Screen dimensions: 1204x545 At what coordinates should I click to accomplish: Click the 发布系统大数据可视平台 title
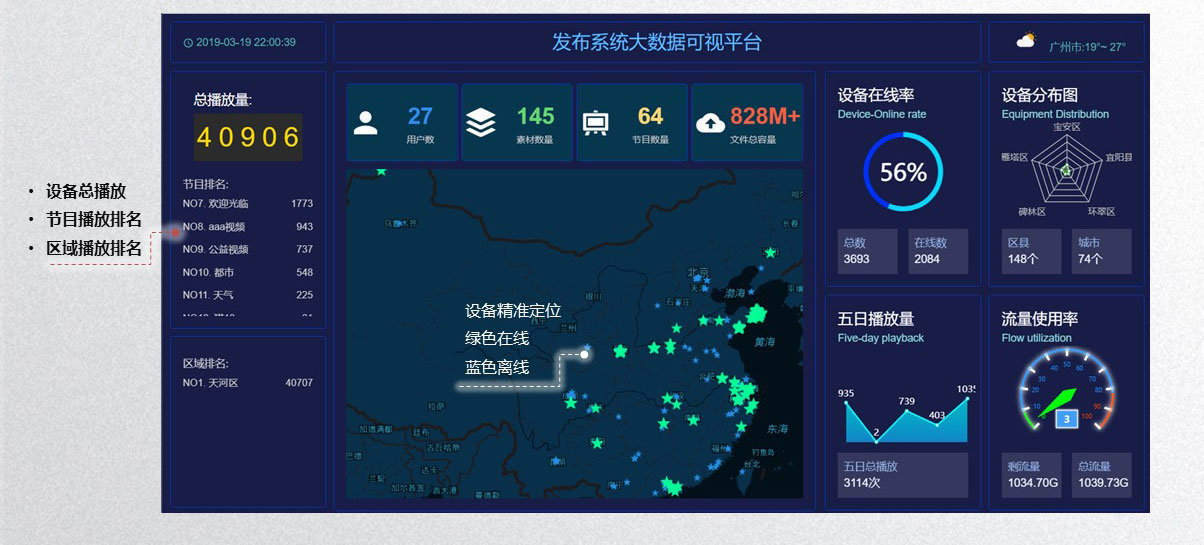(657, 42)
